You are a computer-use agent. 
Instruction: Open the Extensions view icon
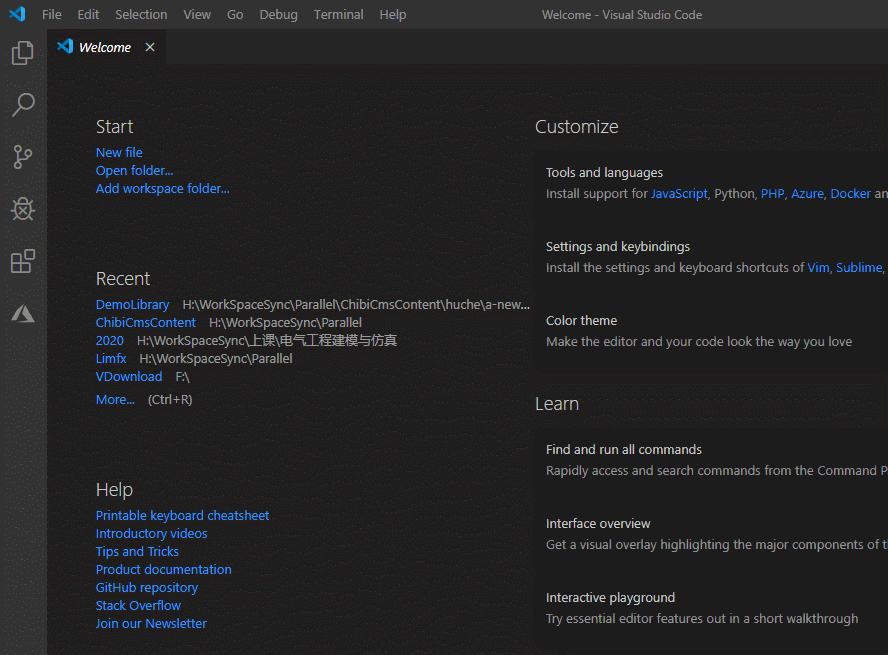point(23,261)
